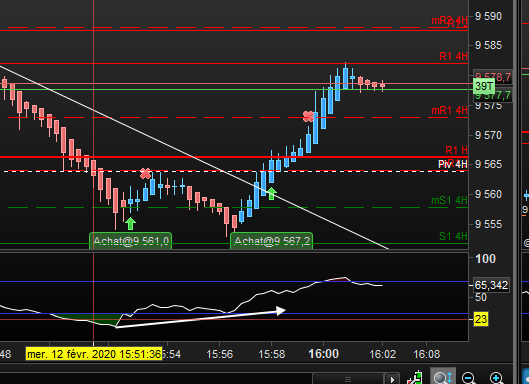This screenshot has height=384, width=529.
Task: Click the 9 590 price axis label
Action: (x=488, y=16)
